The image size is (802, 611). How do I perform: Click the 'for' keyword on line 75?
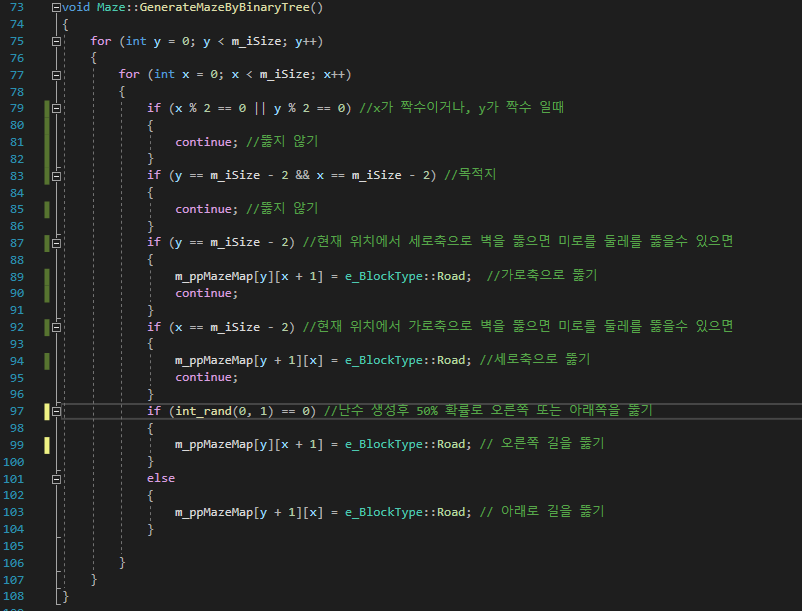tap(101, 41)
